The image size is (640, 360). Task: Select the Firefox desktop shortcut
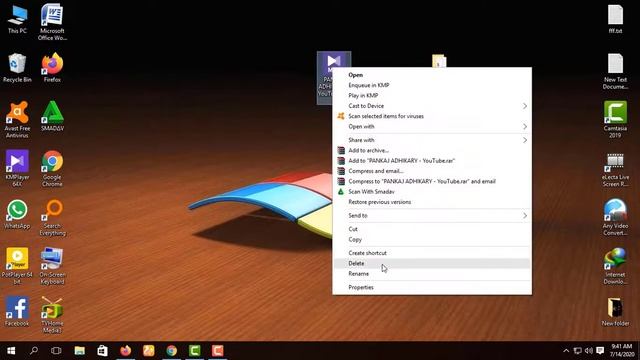click(x=52, y=68)
